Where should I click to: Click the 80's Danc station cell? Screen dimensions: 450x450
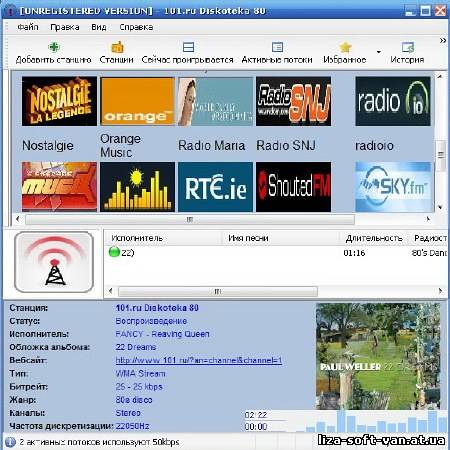(x=429, y=253)
